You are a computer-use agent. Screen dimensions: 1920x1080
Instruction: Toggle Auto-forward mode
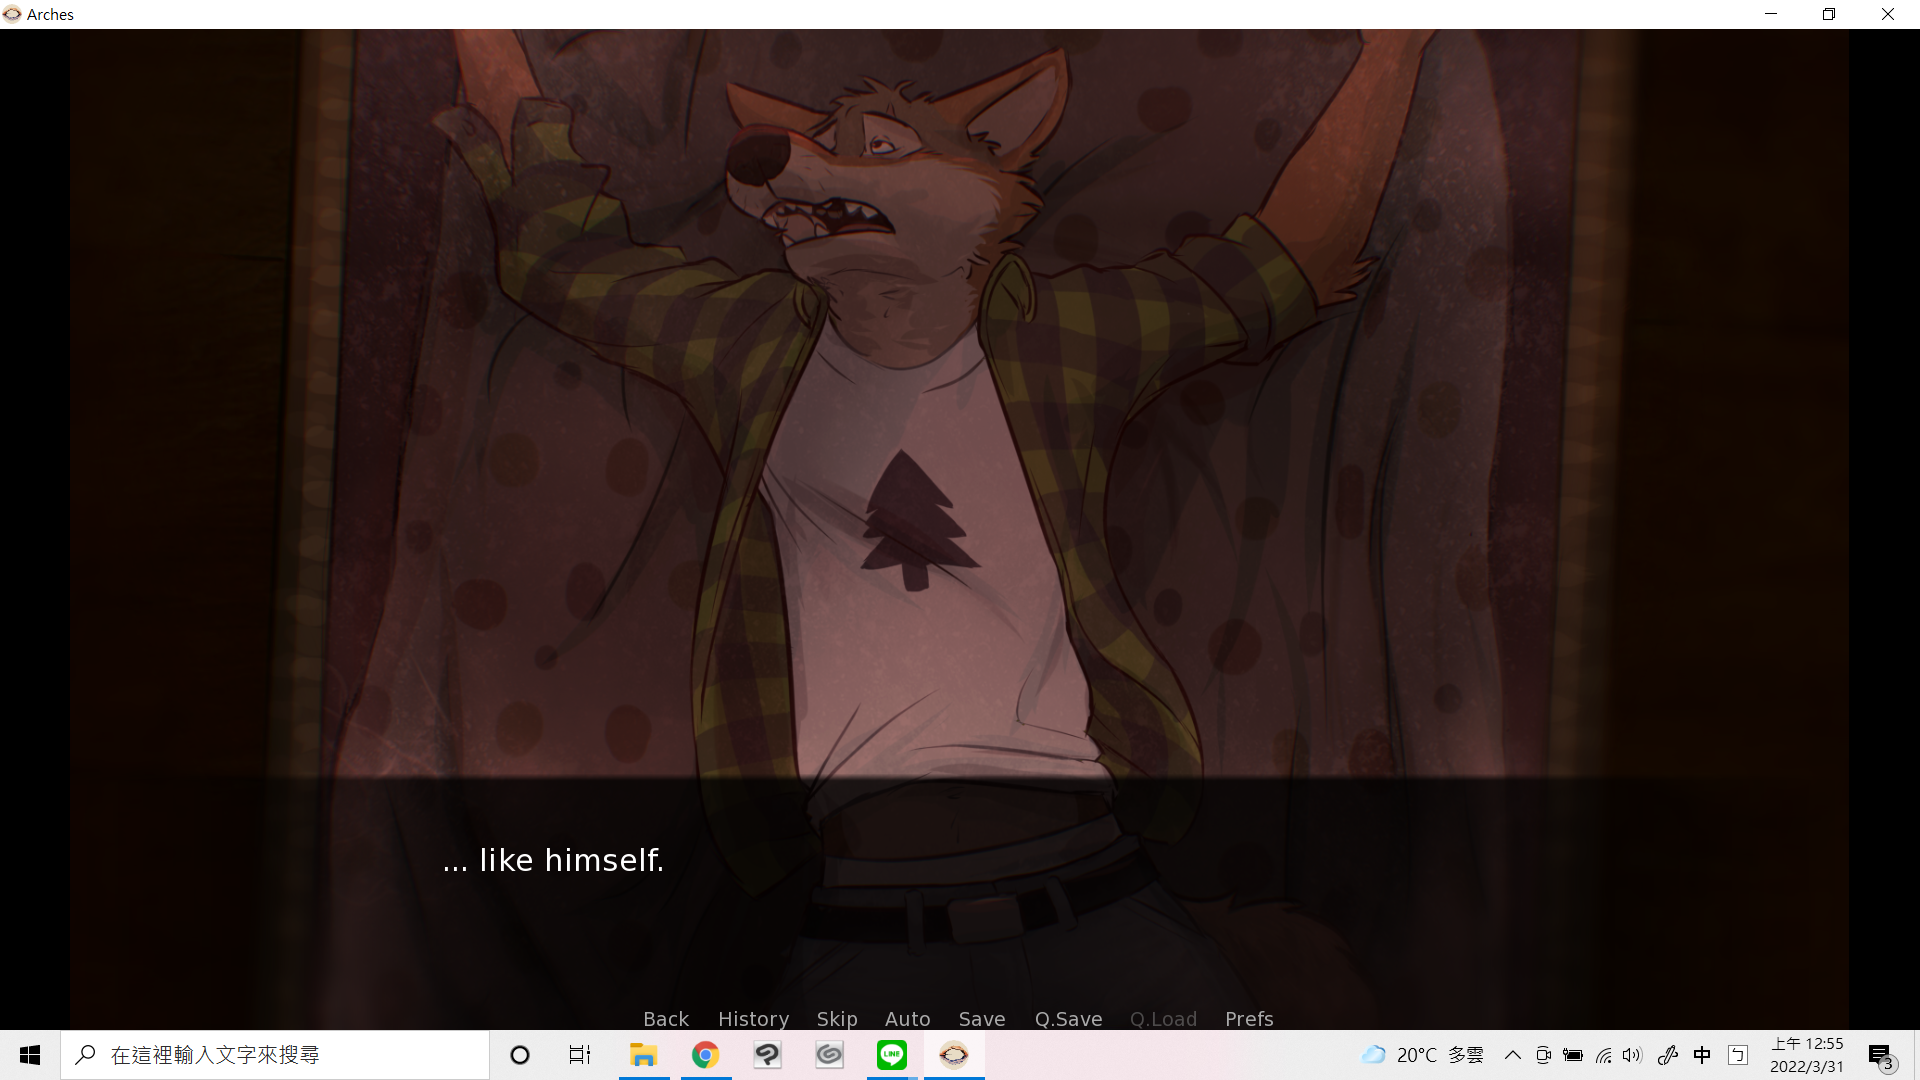pyautogui.click(x=907, y=1018)
